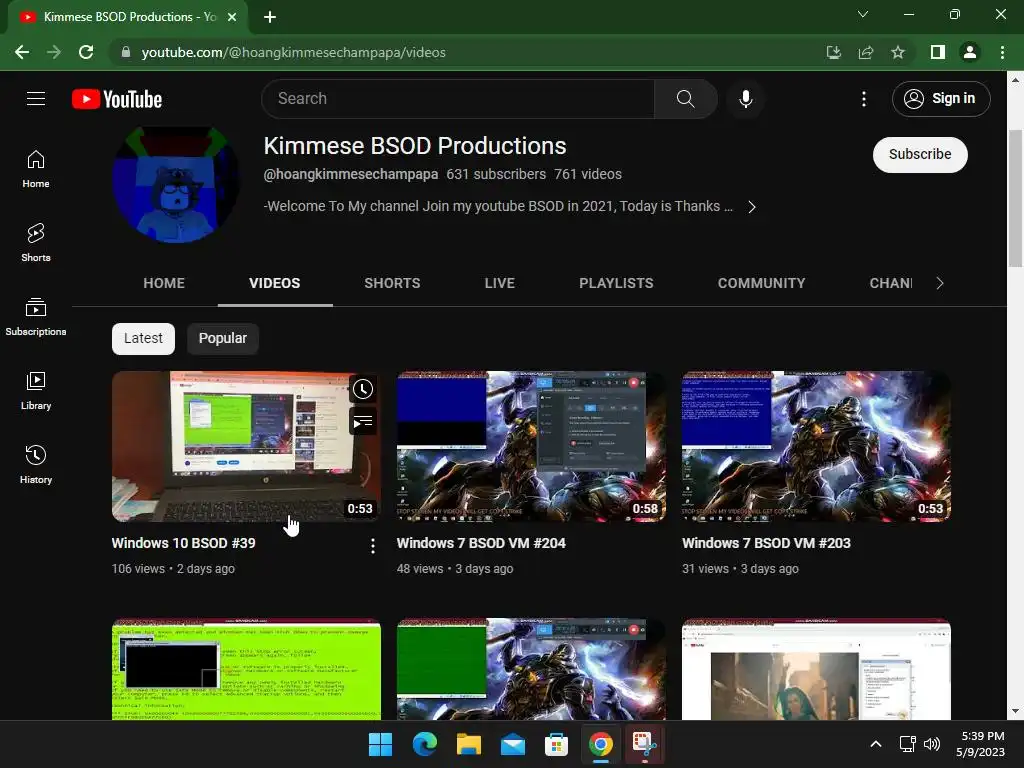Viewport: 1024px width, 768px height.
Task: Play Windows 7 BSOD VM #203 thumbnail
Action: tap(816, 447)
